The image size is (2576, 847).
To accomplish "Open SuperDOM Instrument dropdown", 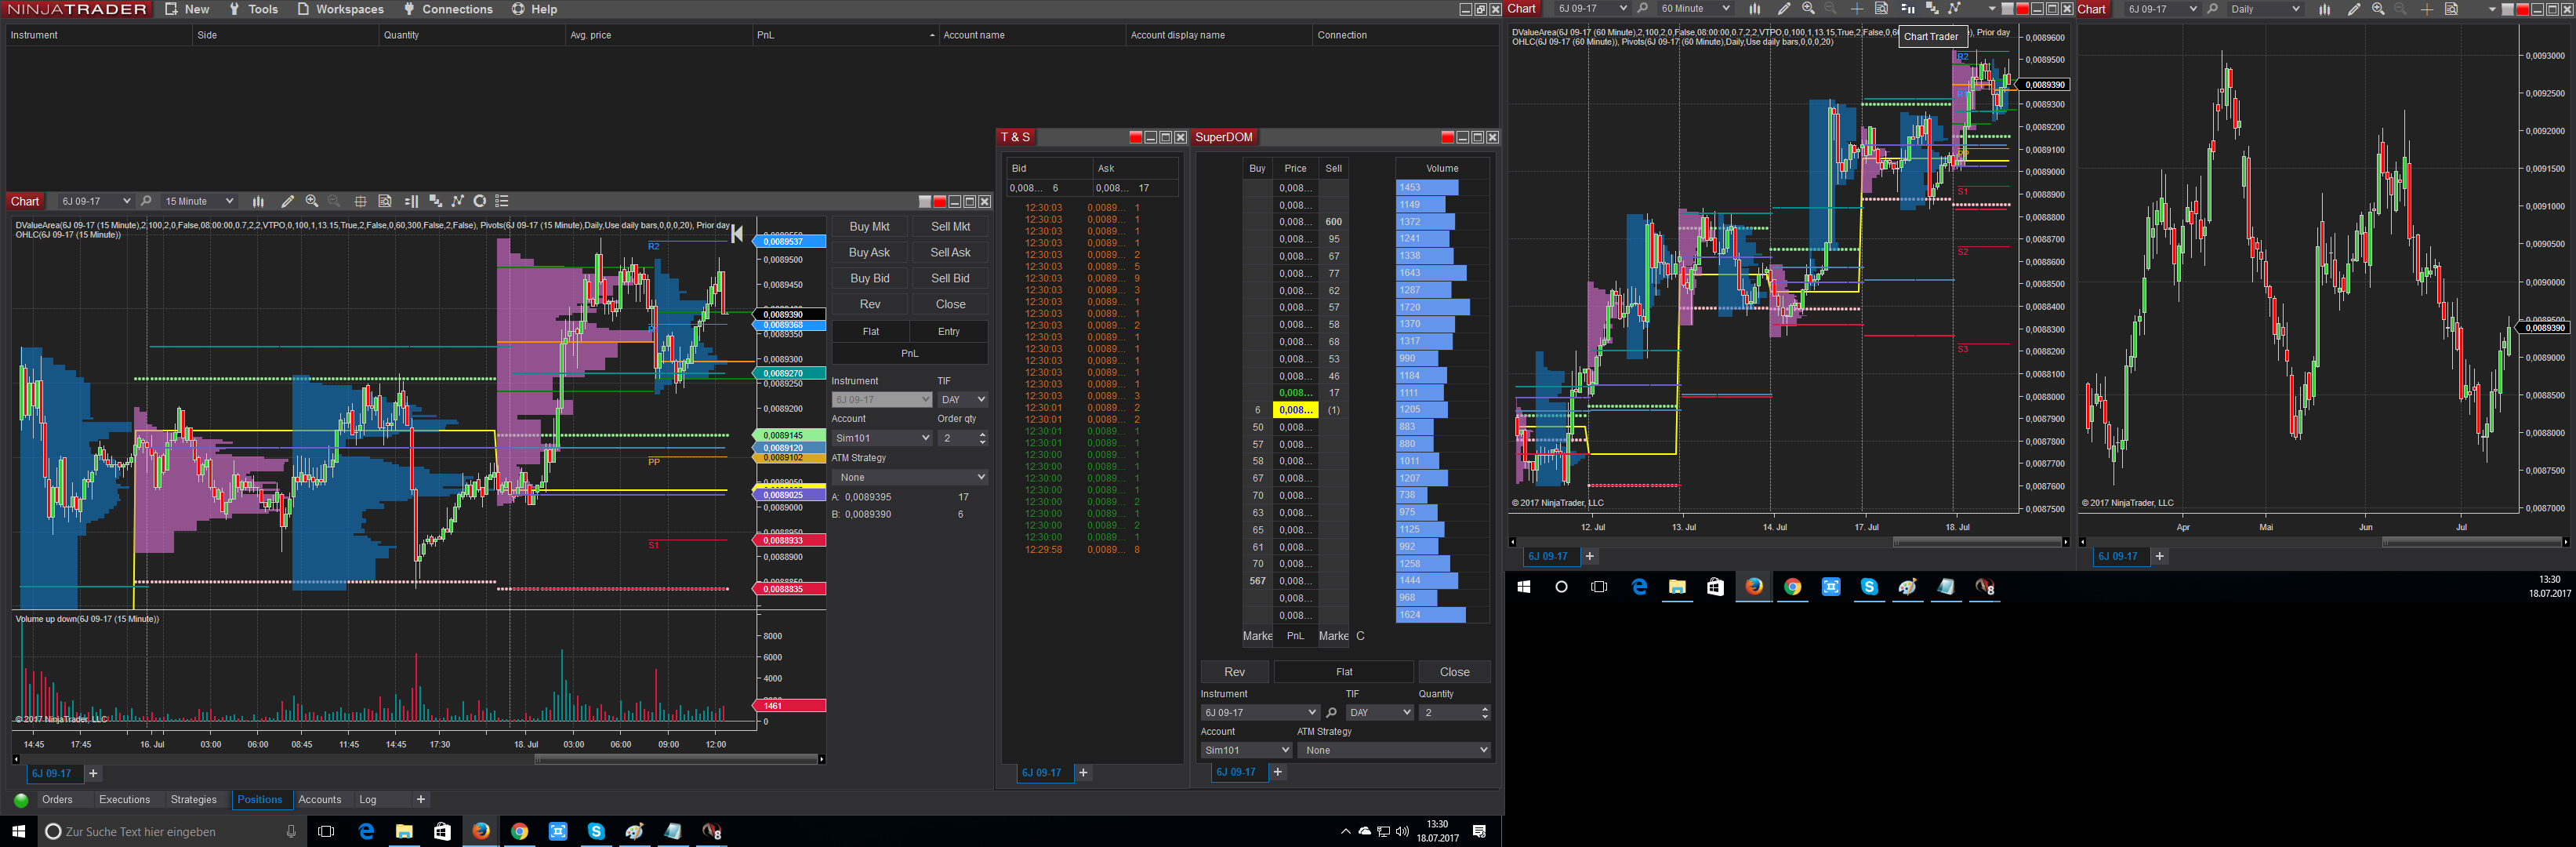I will click(x=1260, y=713).
